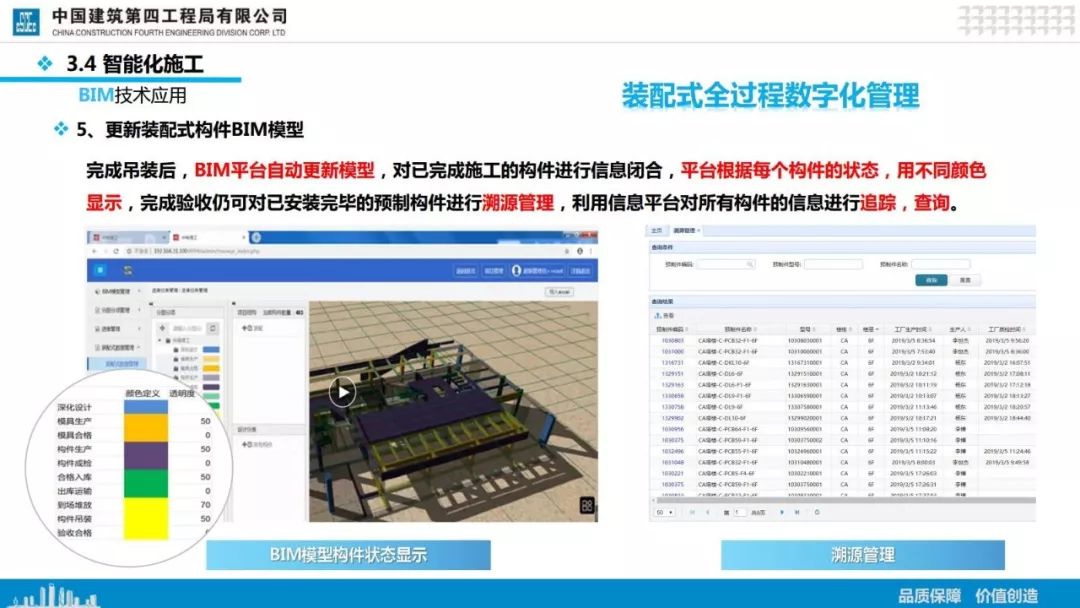
Task: Open component code 1329151 link
Action: [673, 374]
